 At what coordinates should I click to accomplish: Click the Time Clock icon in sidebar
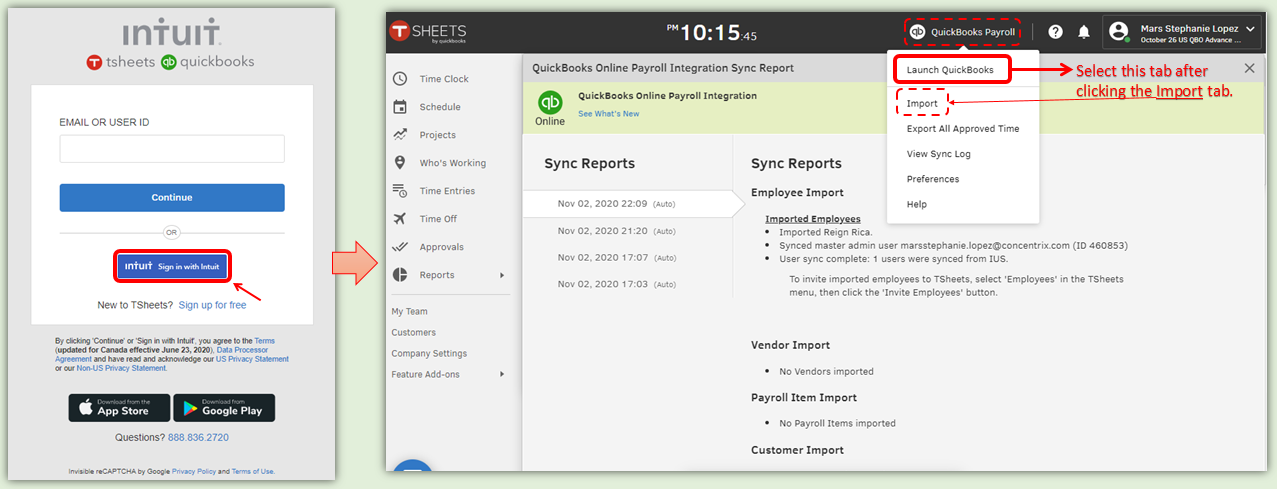(400, 79)
